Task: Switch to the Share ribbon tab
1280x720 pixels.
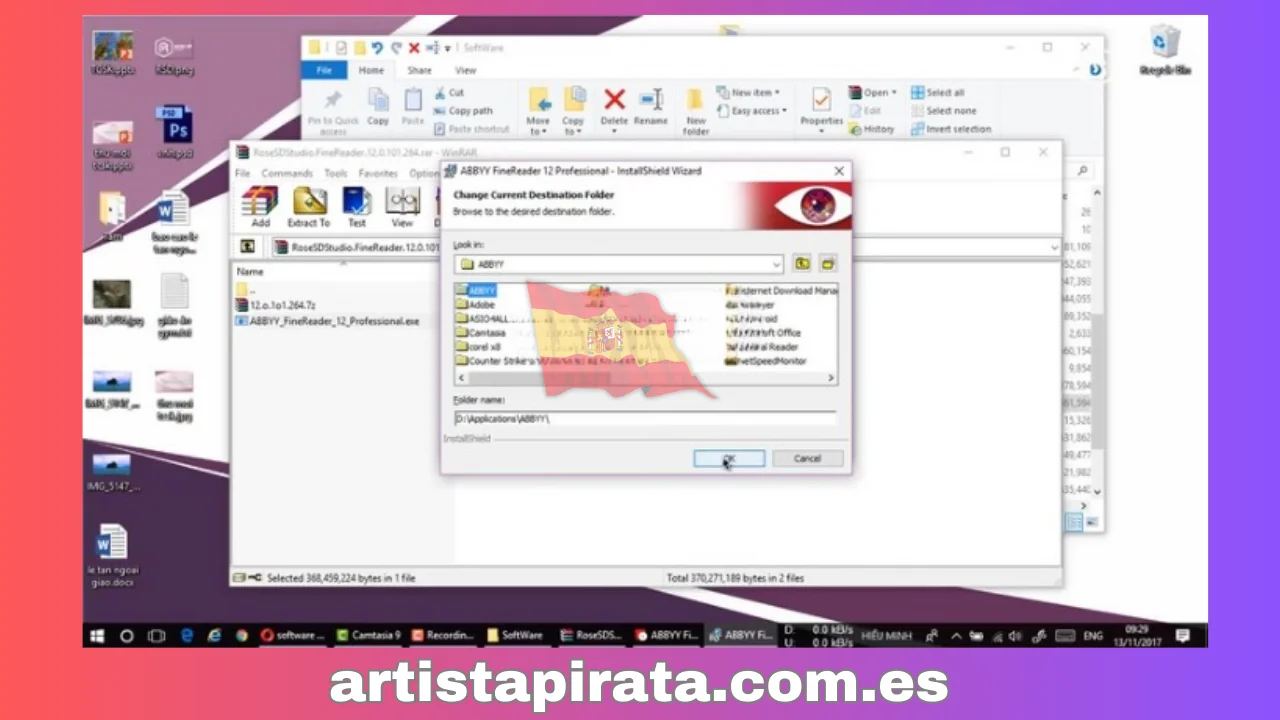Action: (419, 70)
